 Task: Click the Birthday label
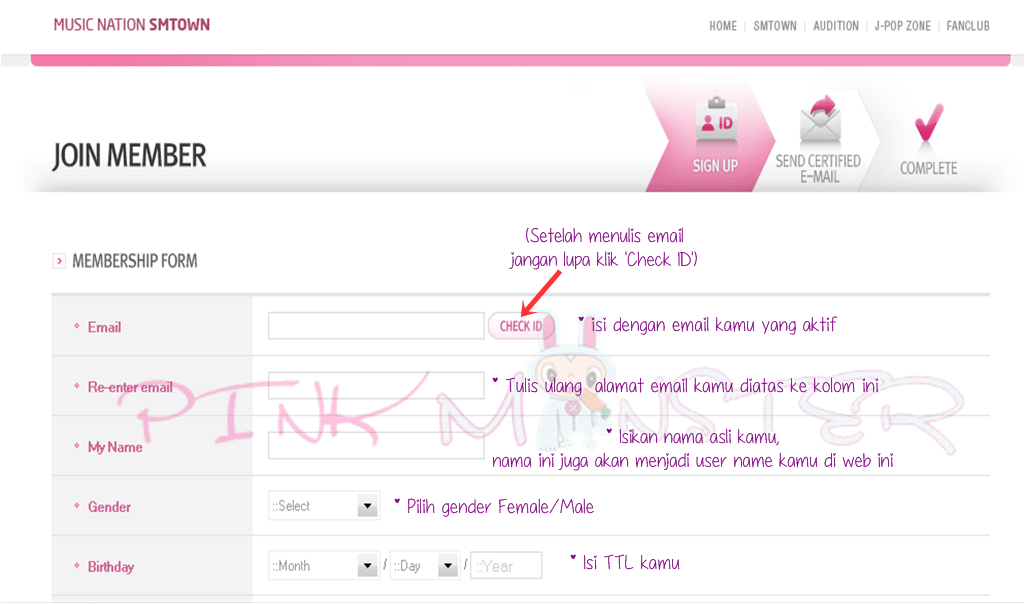[x=110, y=567]
